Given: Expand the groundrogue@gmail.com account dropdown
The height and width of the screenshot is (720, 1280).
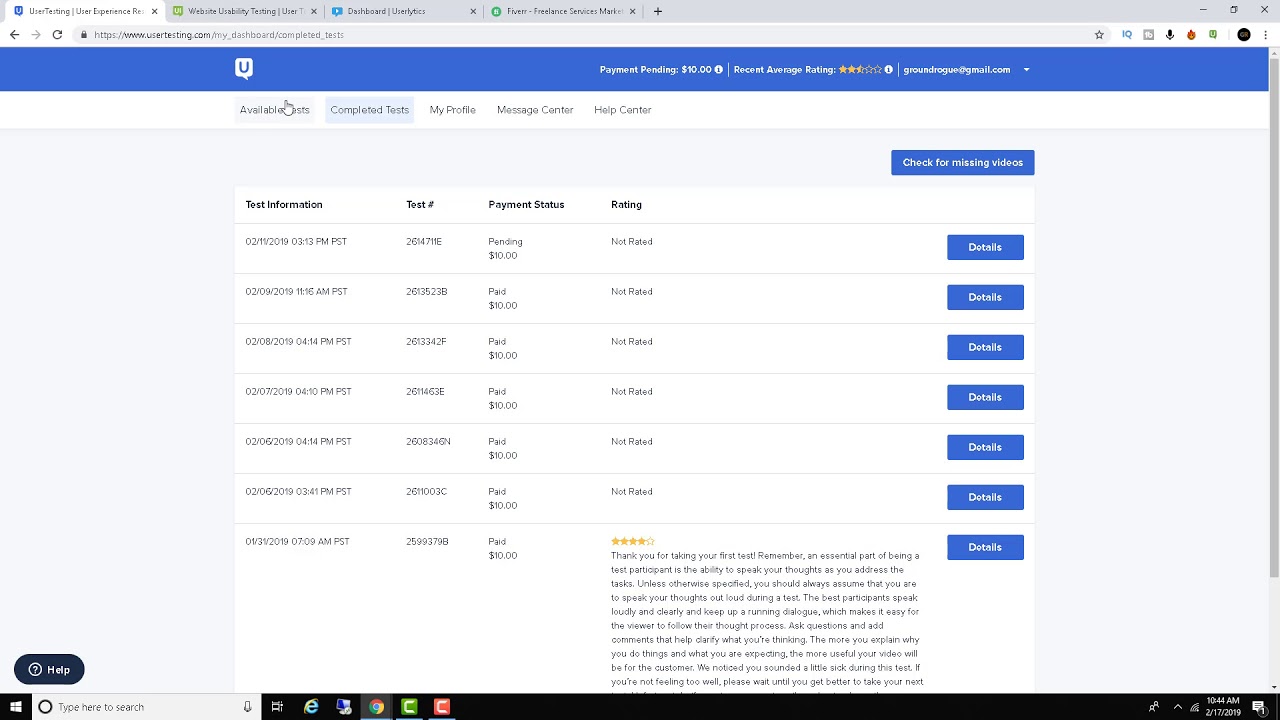Looking at the screenshot, I should point(1026,70).
